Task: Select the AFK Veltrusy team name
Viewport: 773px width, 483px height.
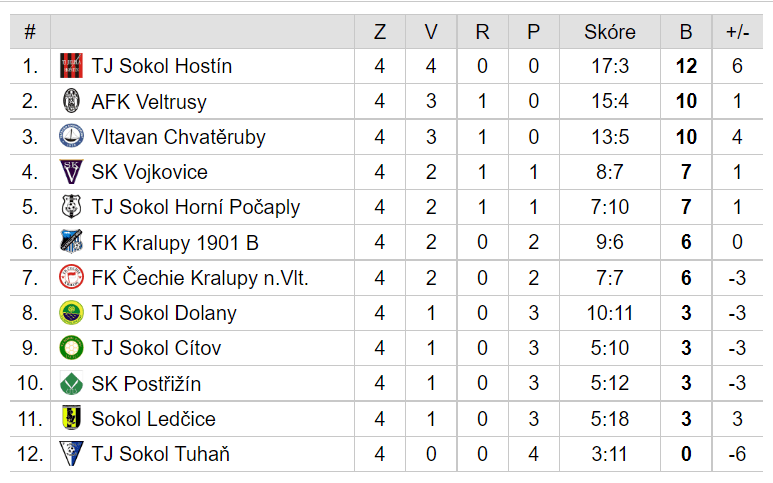Action: (x=149, y=102)
